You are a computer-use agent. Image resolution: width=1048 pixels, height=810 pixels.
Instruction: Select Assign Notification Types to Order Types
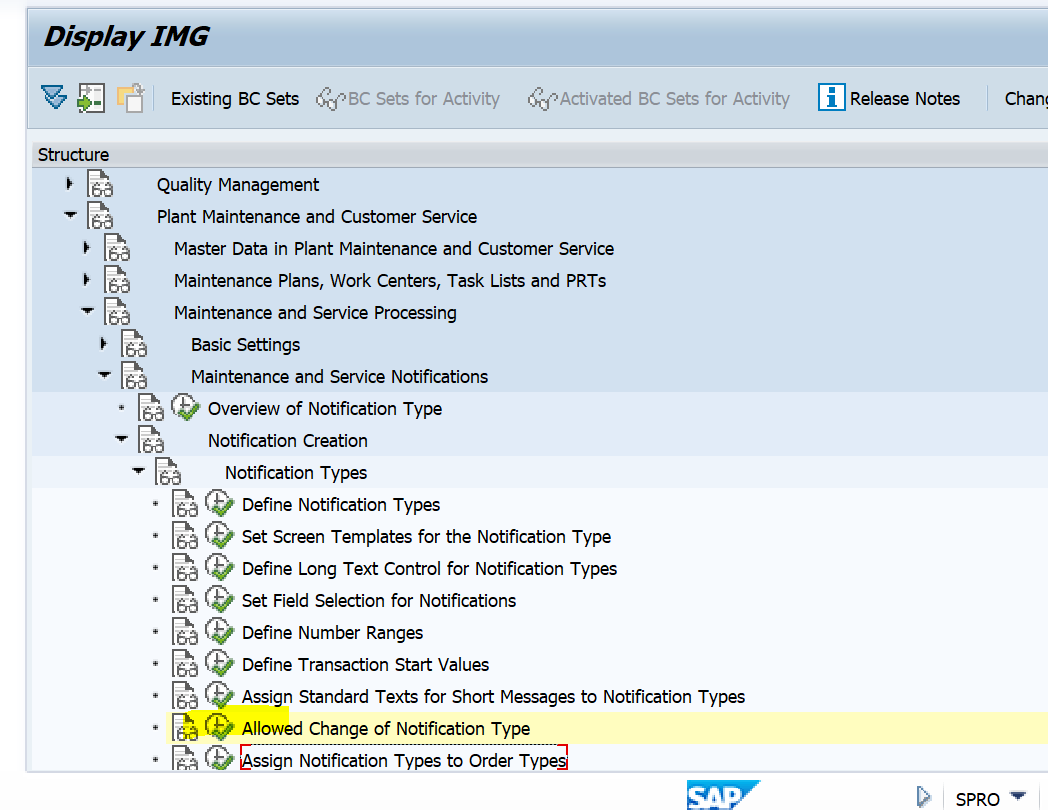(x=402, y=760)
